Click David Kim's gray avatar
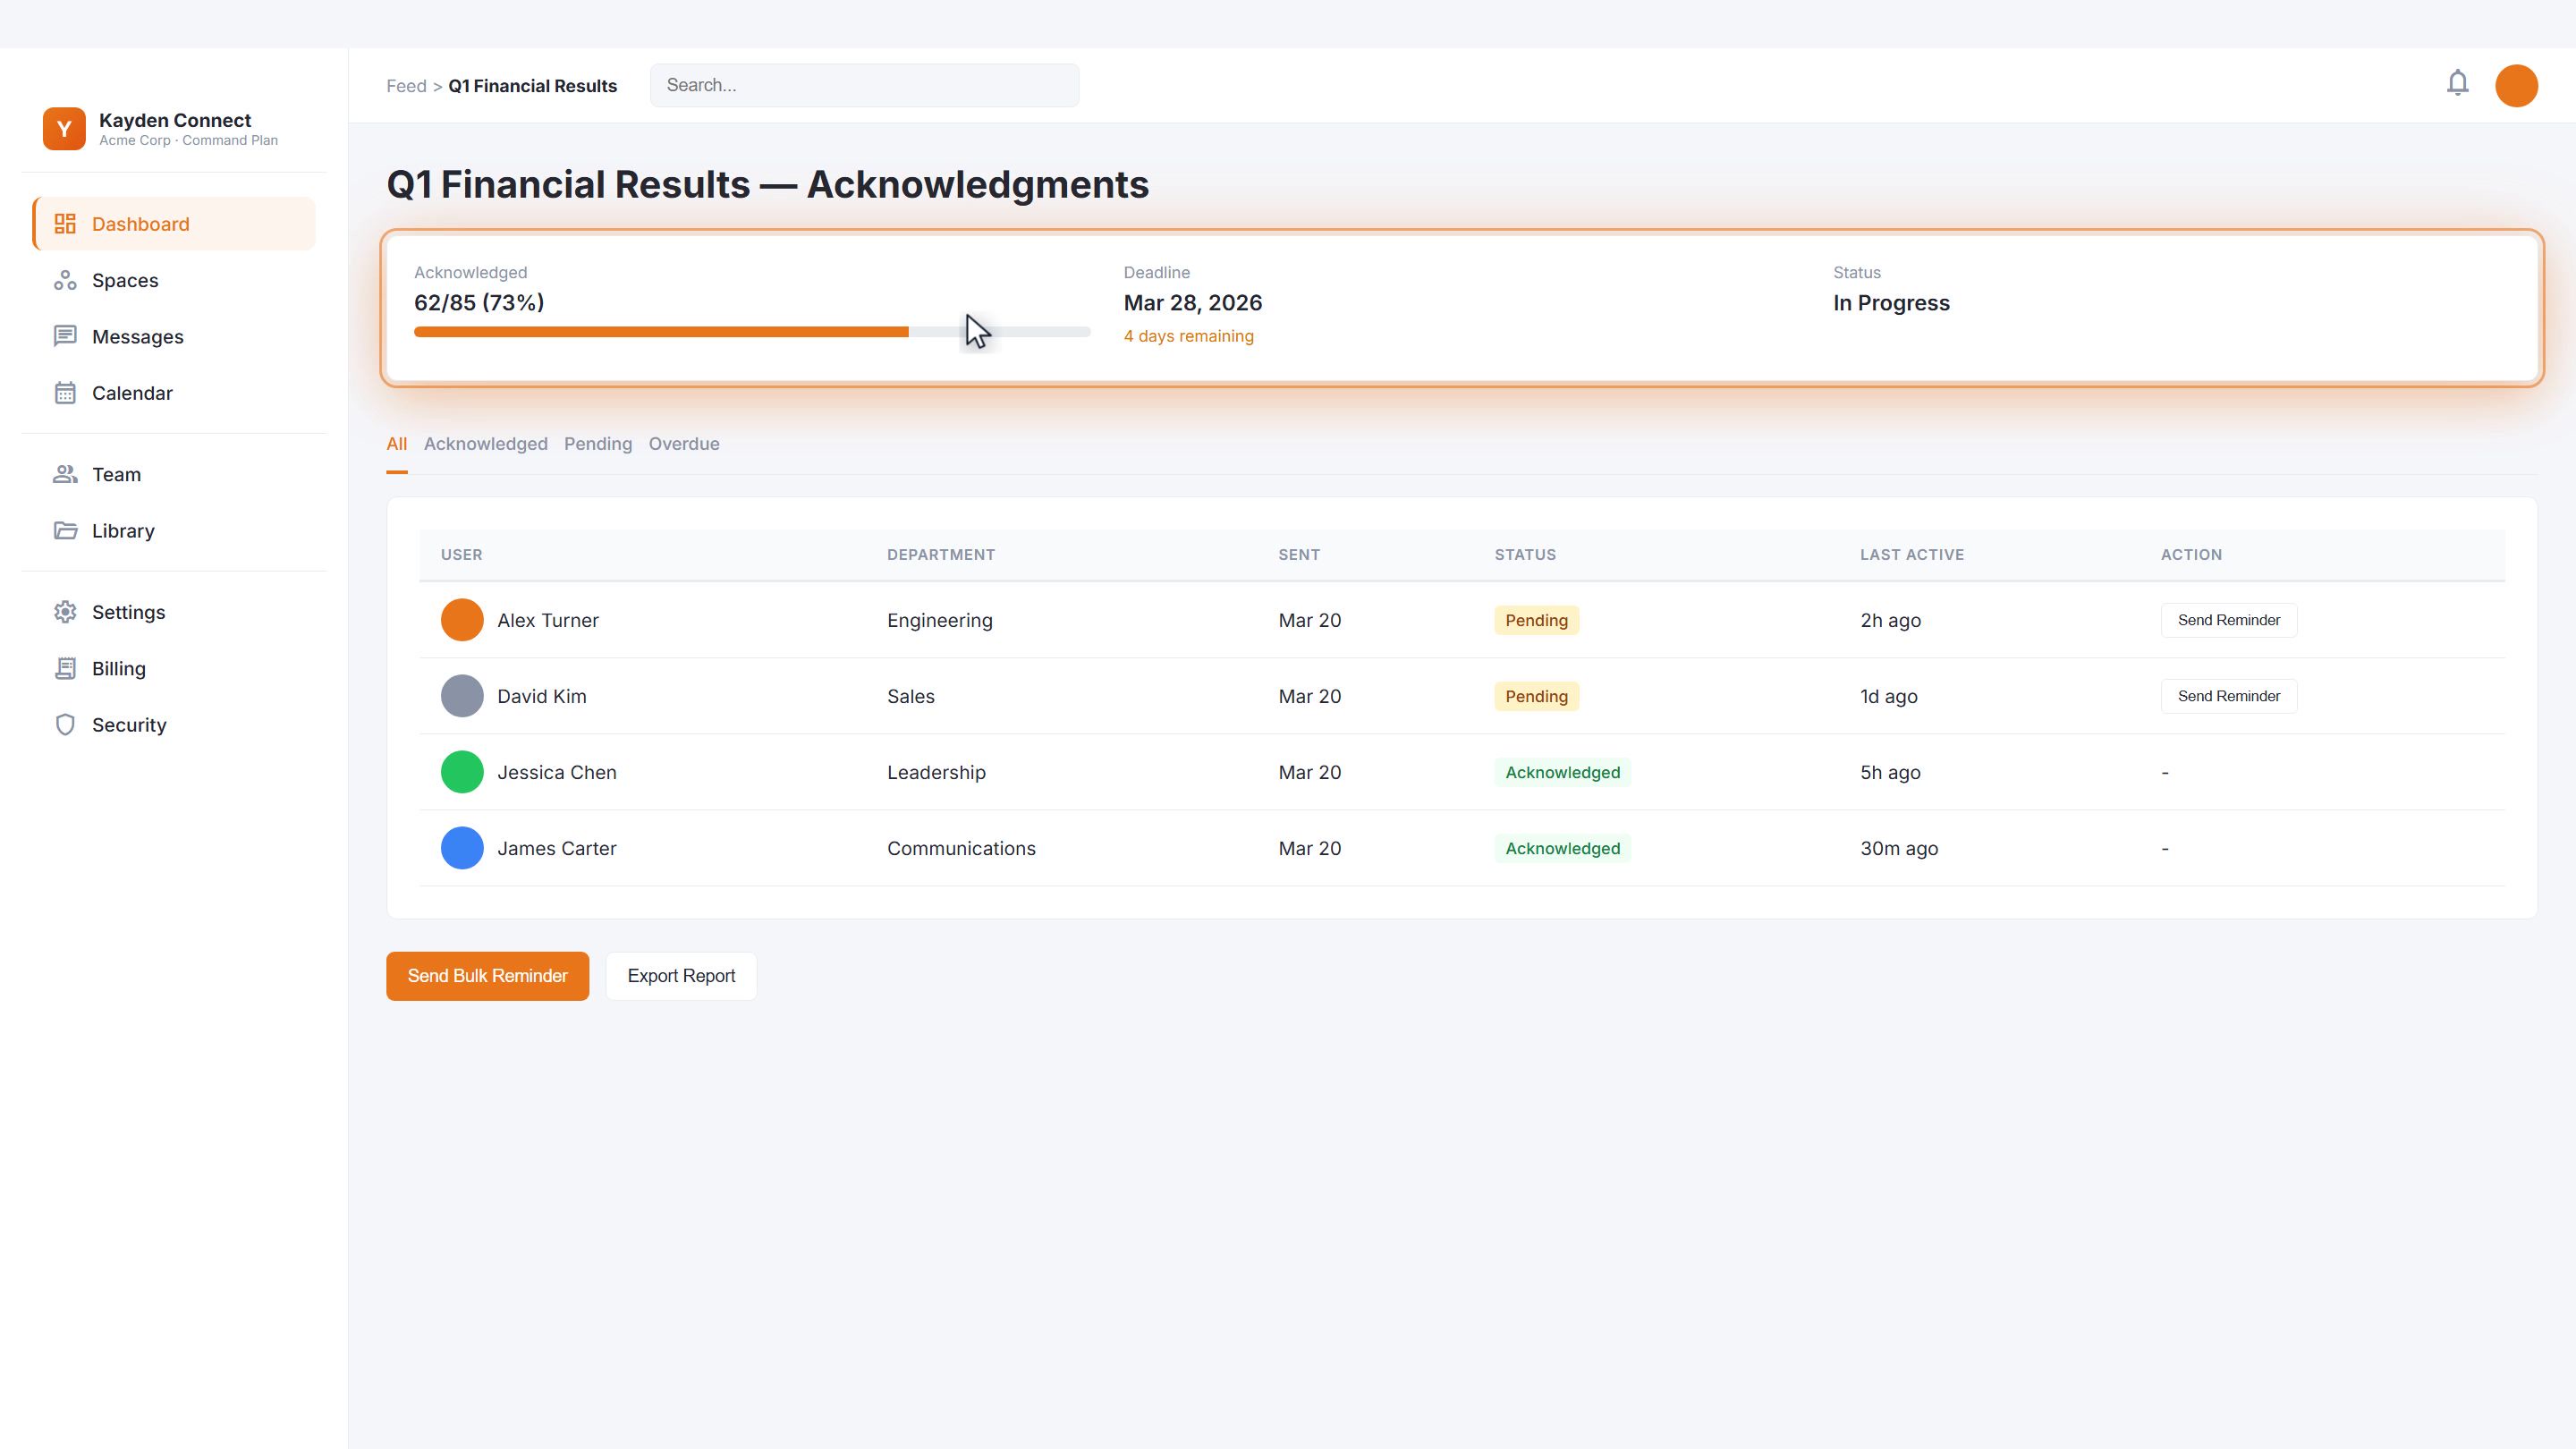 (462, 696)
